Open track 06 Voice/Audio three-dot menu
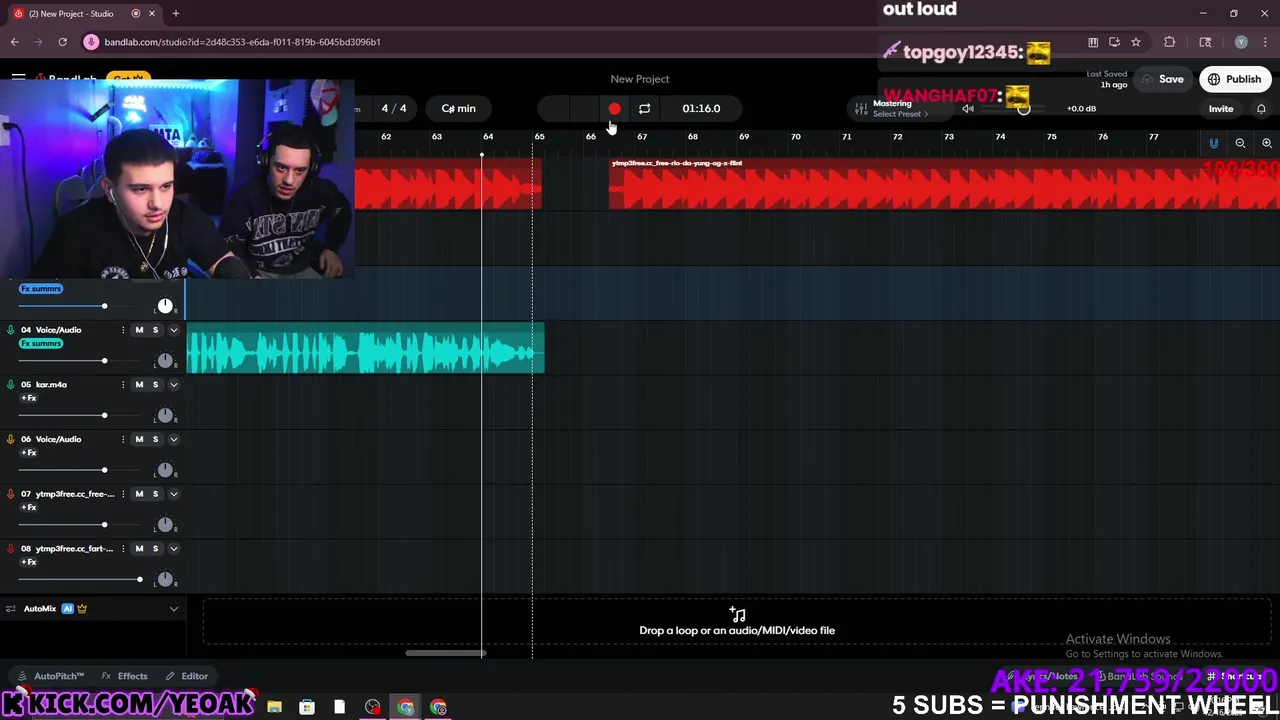 123,440
